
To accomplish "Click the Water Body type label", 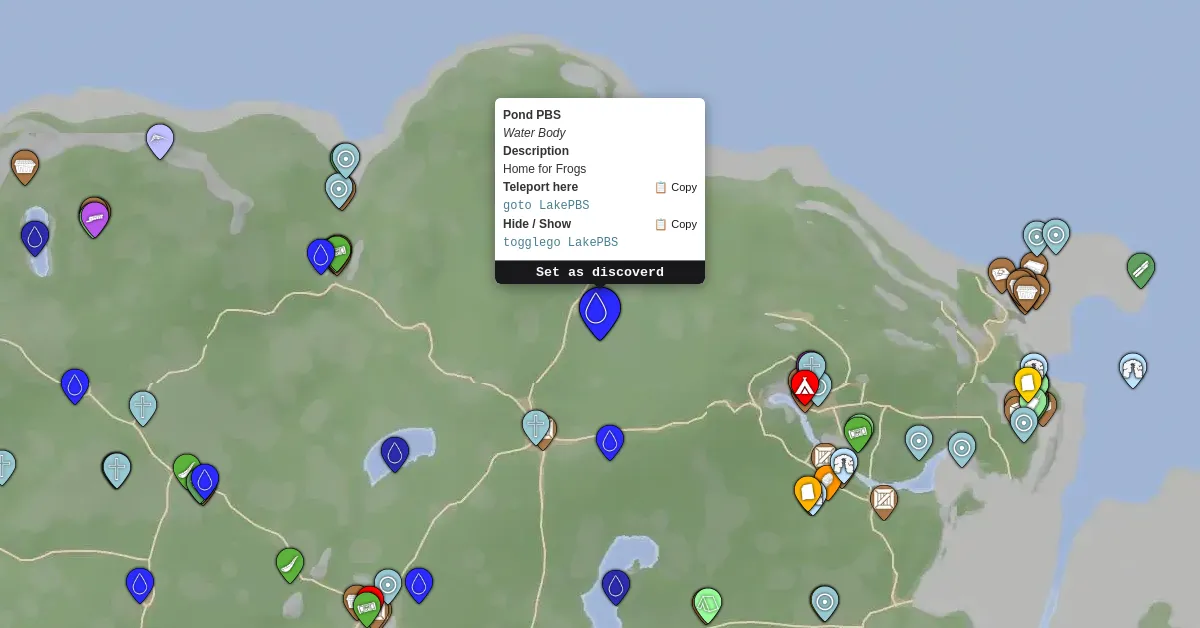I will 534,133.
